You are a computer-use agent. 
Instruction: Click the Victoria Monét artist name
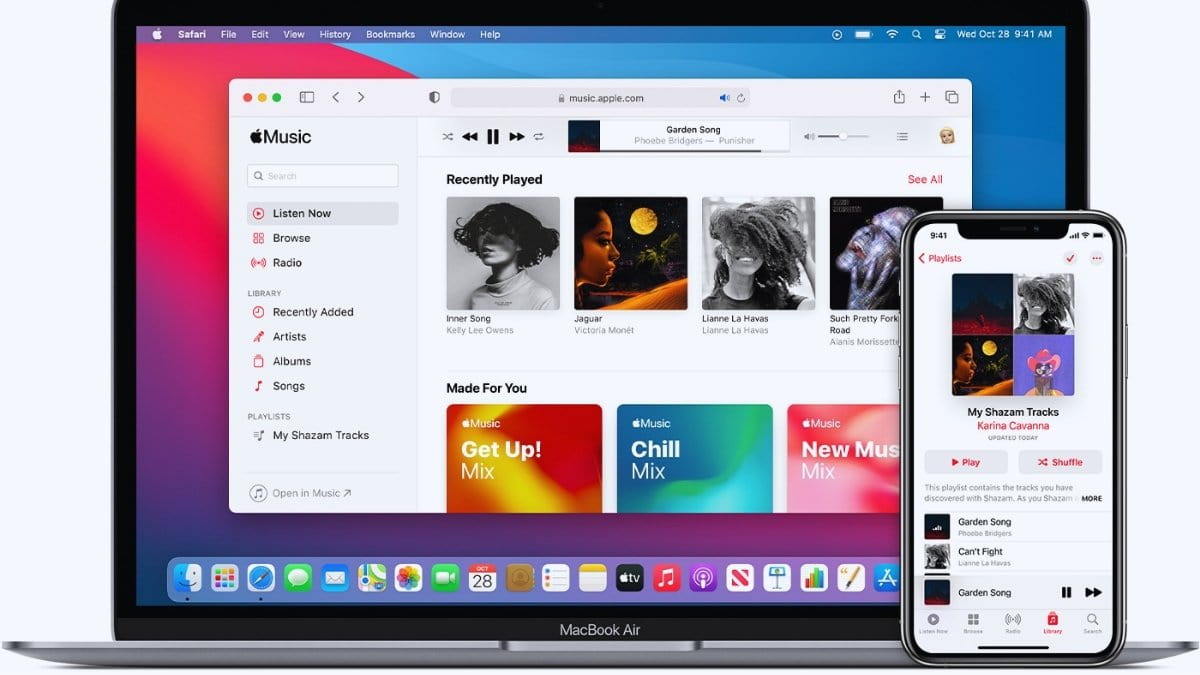(x=605, y=330)
